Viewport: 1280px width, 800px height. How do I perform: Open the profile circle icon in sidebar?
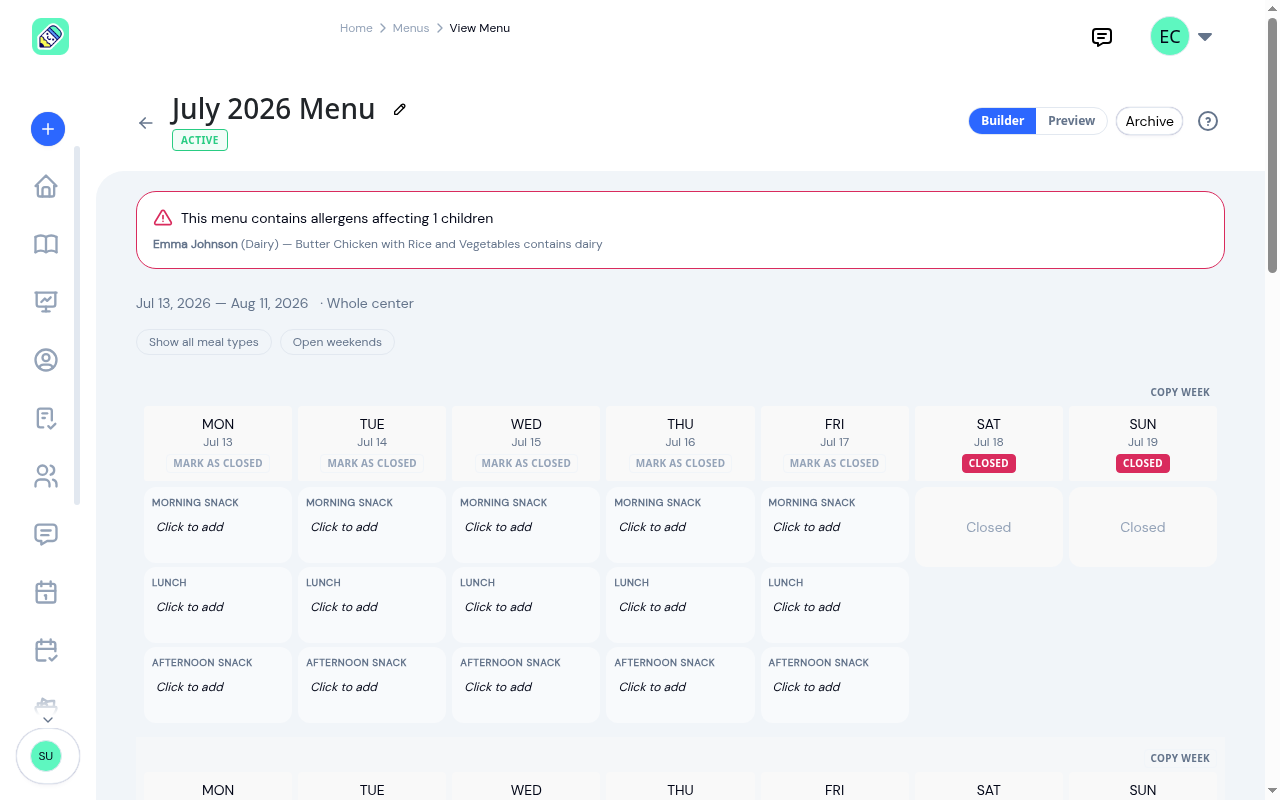[x=46, y=360]
